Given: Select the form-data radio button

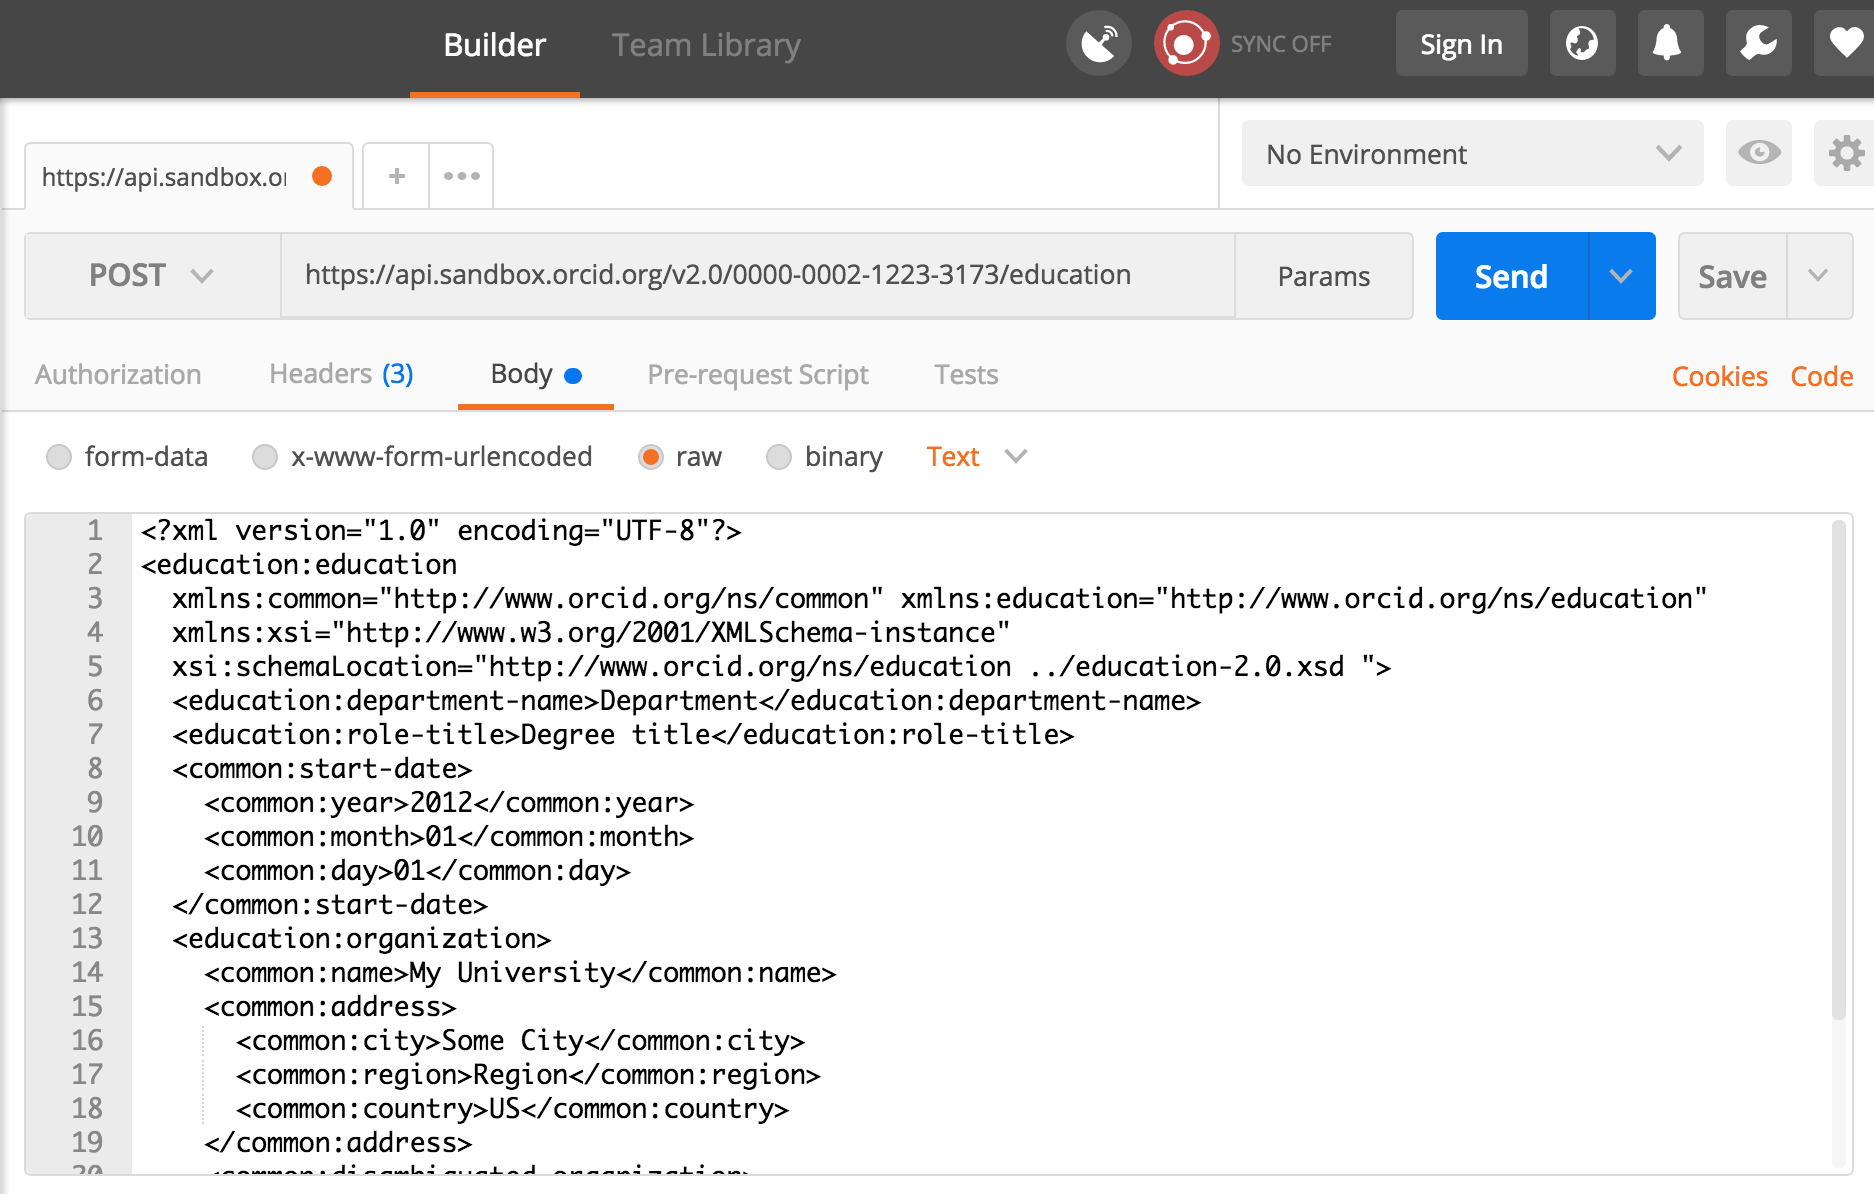Looking at the screenshot, I should 59,457.
